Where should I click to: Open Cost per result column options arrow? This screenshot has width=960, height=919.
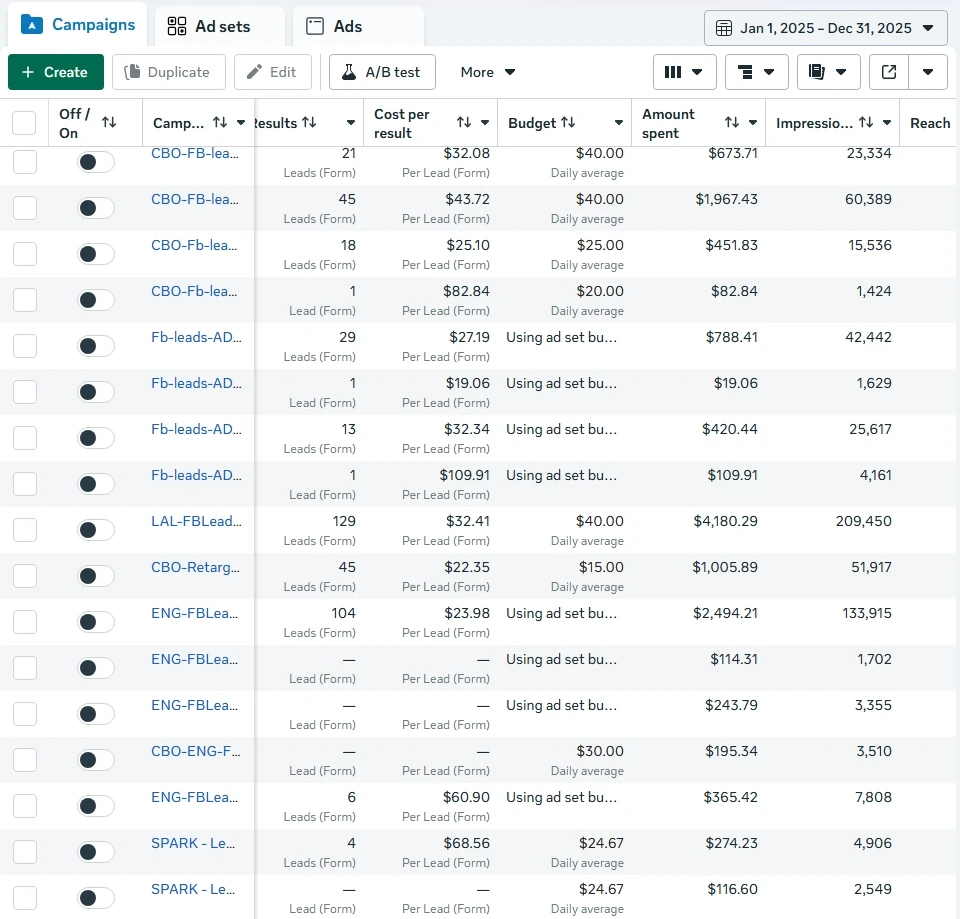click(x=485, y=122)
